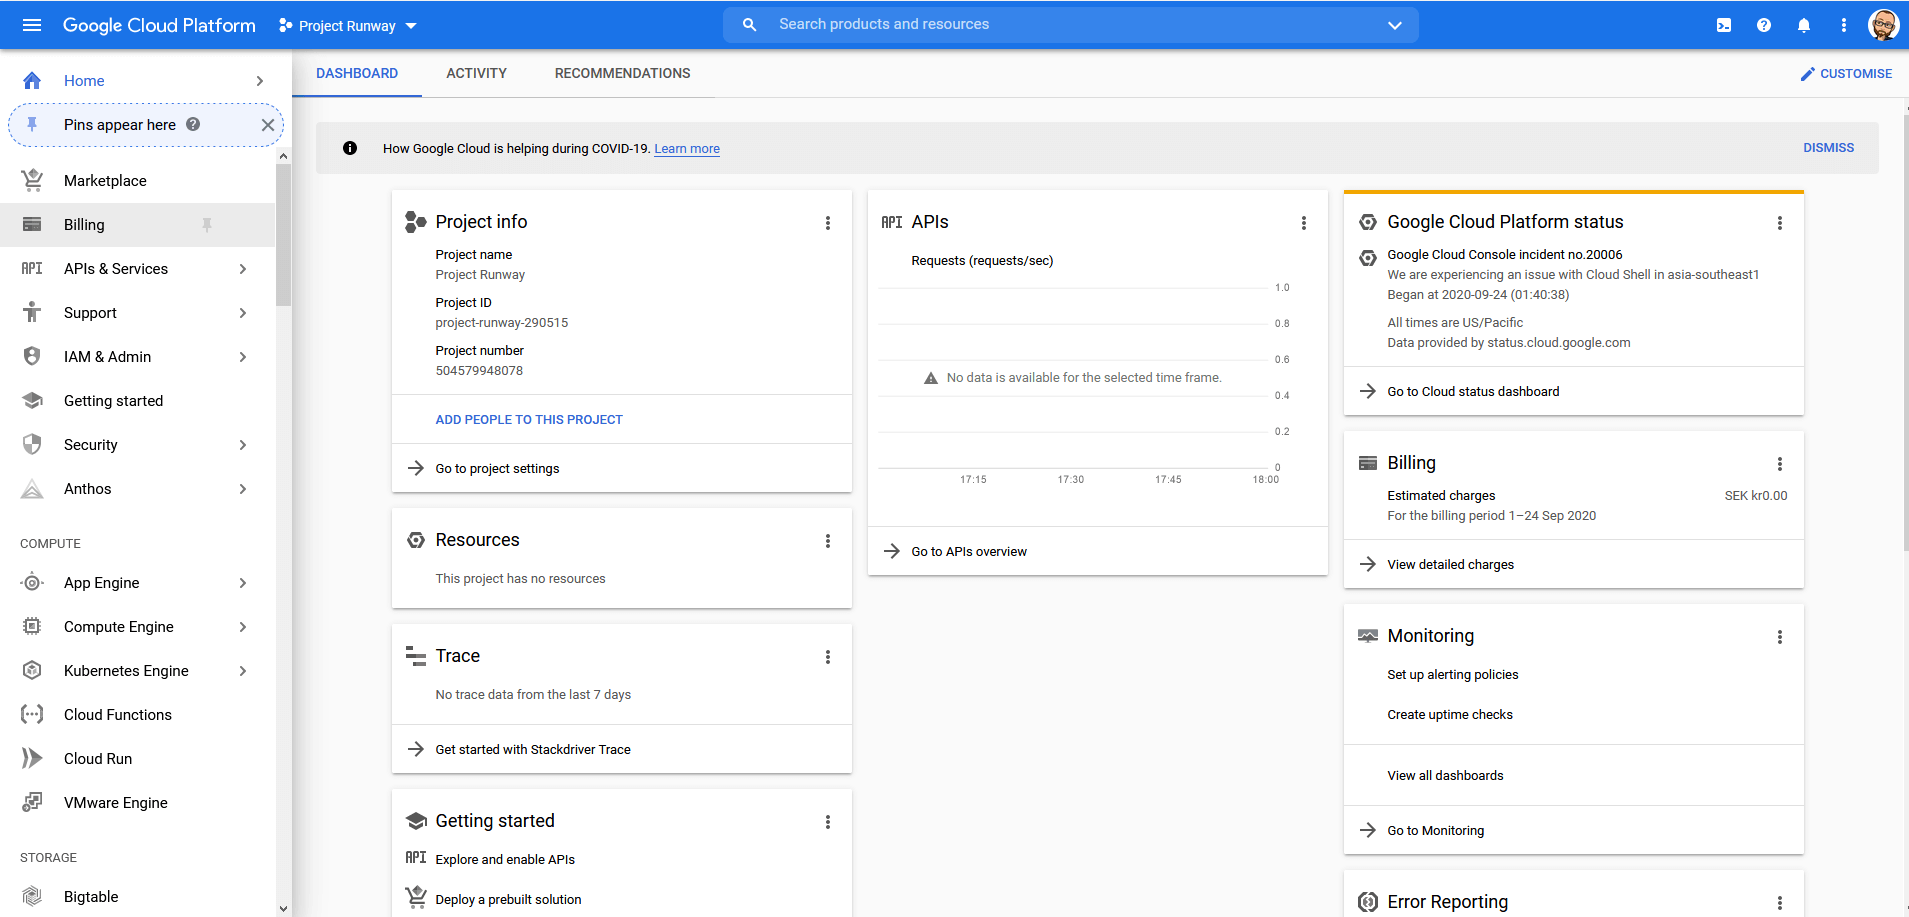This screenshot has height=917, width=1909.
Task: Go to APIs overview
Action: click(x=969, y=552)
